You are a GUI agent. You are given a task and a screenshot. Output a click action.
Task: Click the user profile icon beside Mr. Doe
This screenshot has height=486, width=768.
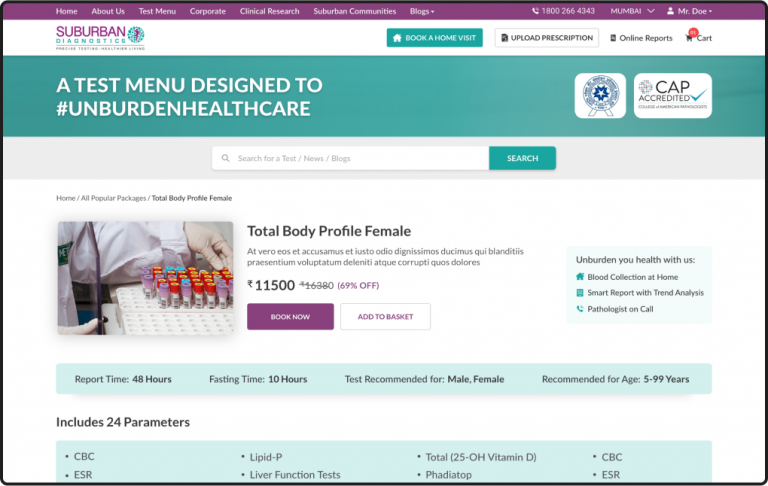(670, 11)
